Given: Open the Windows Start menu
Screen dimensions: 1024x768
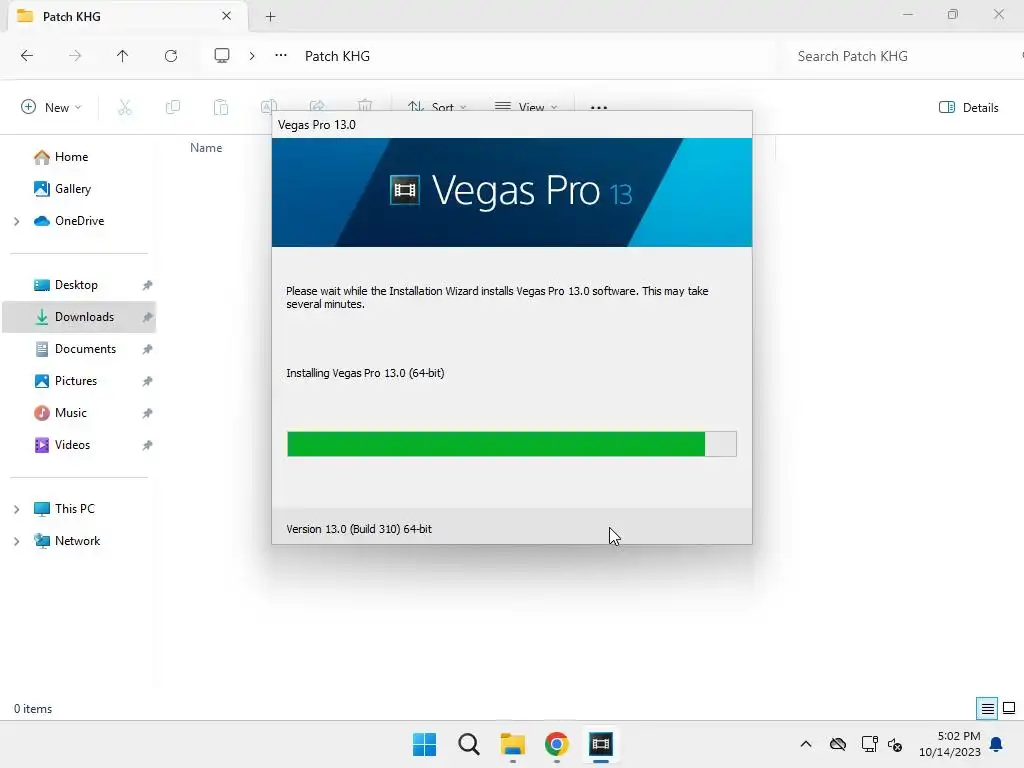Looking at the screenshot, I should point(424,744).
